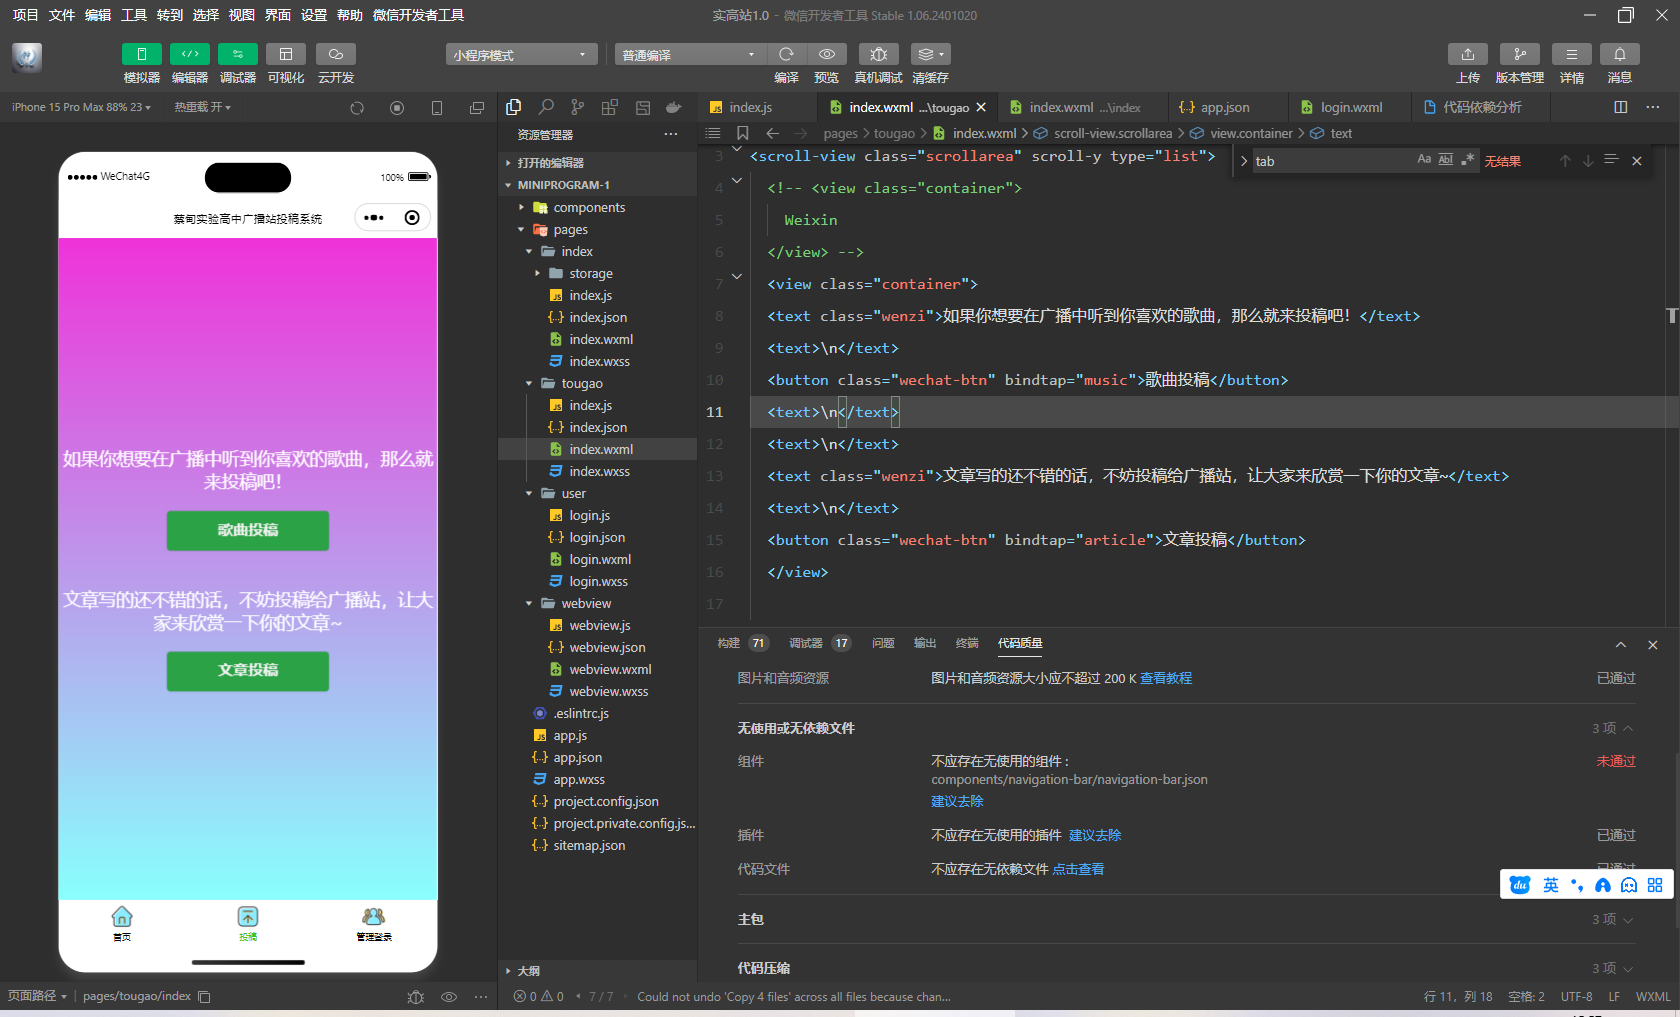Toggle the editor panel button
Image resolution: width=1680 pixels, height=1017 pixels.
click(x=189, y=54)
